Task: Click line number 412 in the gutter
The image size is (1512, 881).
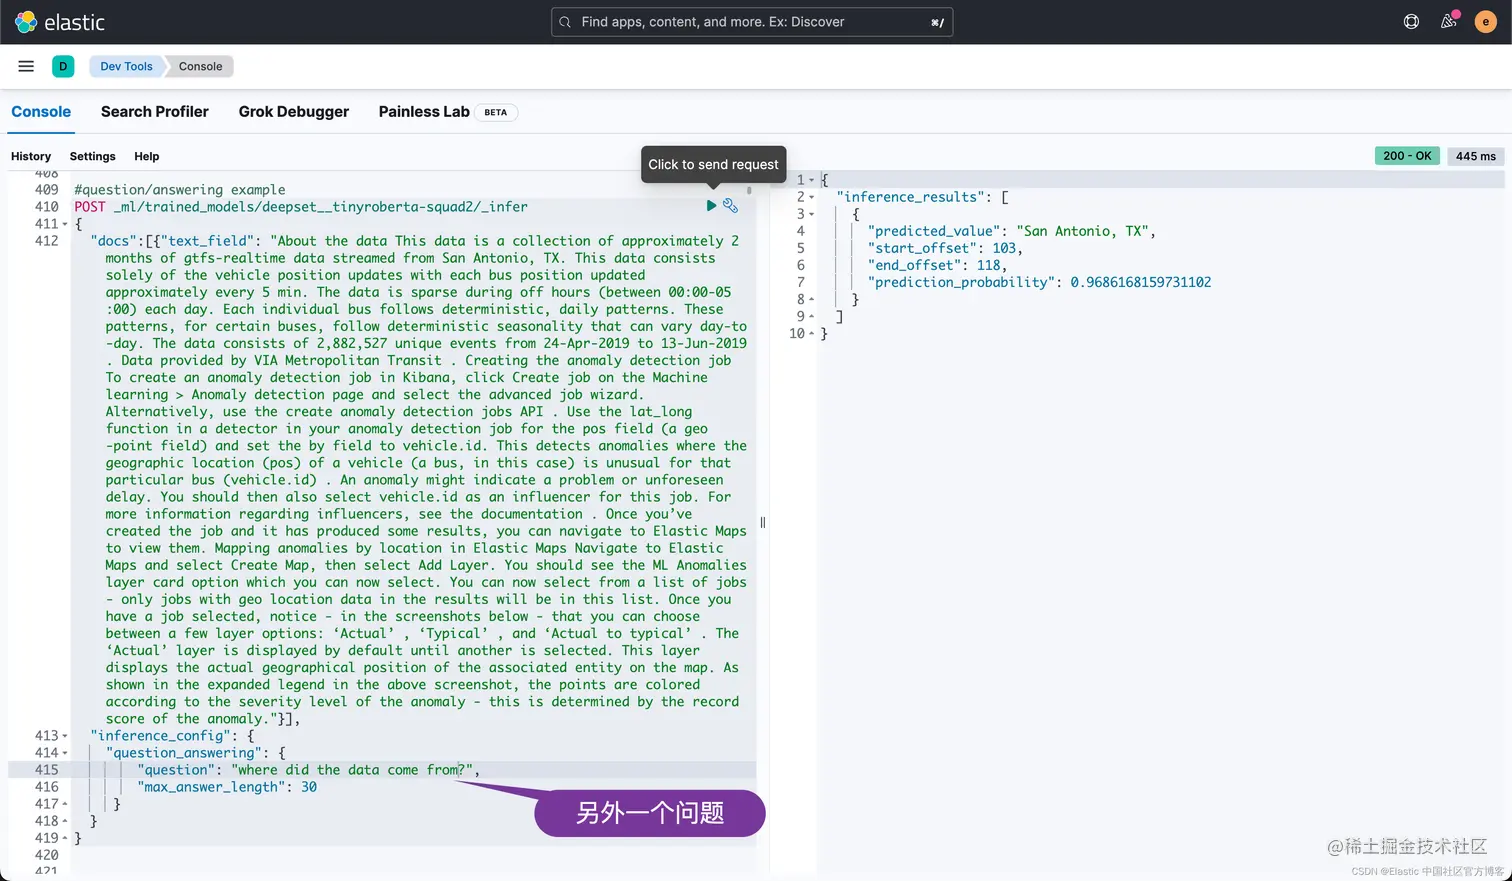Action: (46, 241)
